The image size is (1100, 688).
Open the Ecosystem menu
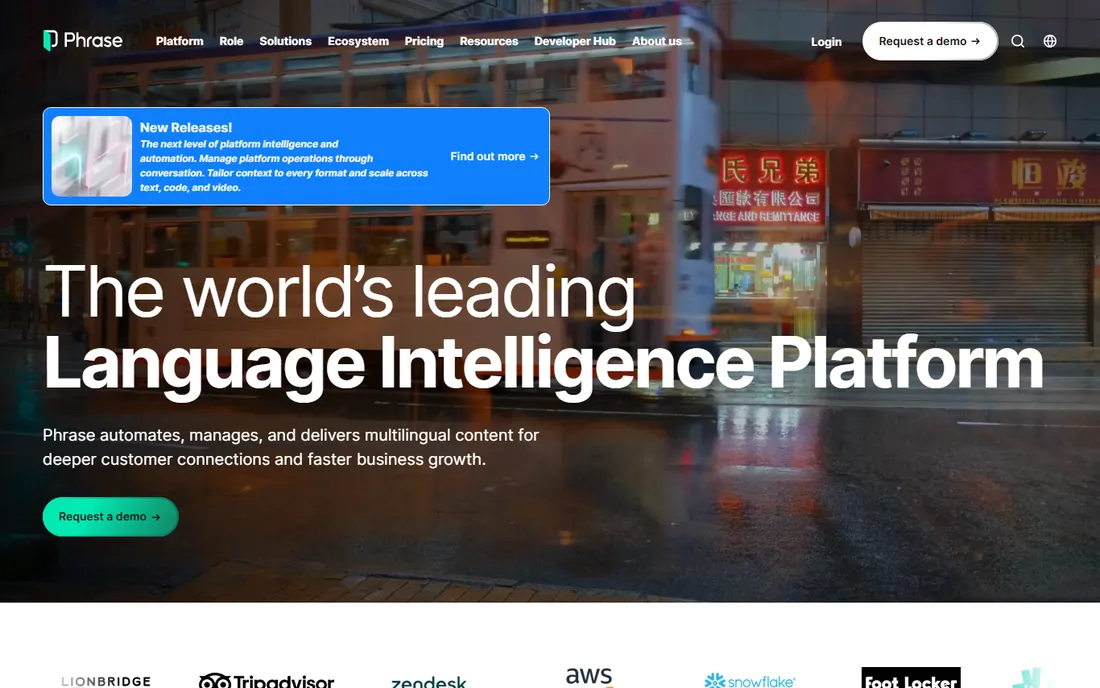tap(358, 41)
